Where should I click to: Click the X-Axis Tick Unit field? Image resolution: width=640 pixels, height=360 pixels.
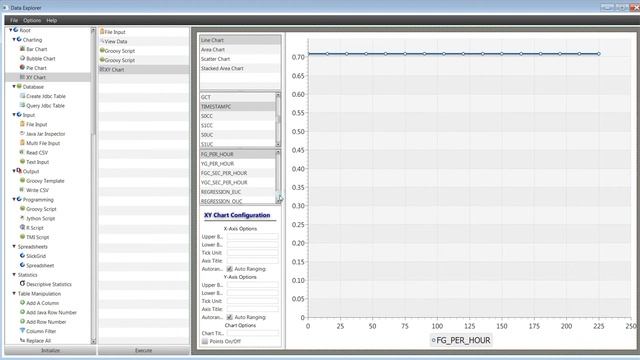(253, 253)
